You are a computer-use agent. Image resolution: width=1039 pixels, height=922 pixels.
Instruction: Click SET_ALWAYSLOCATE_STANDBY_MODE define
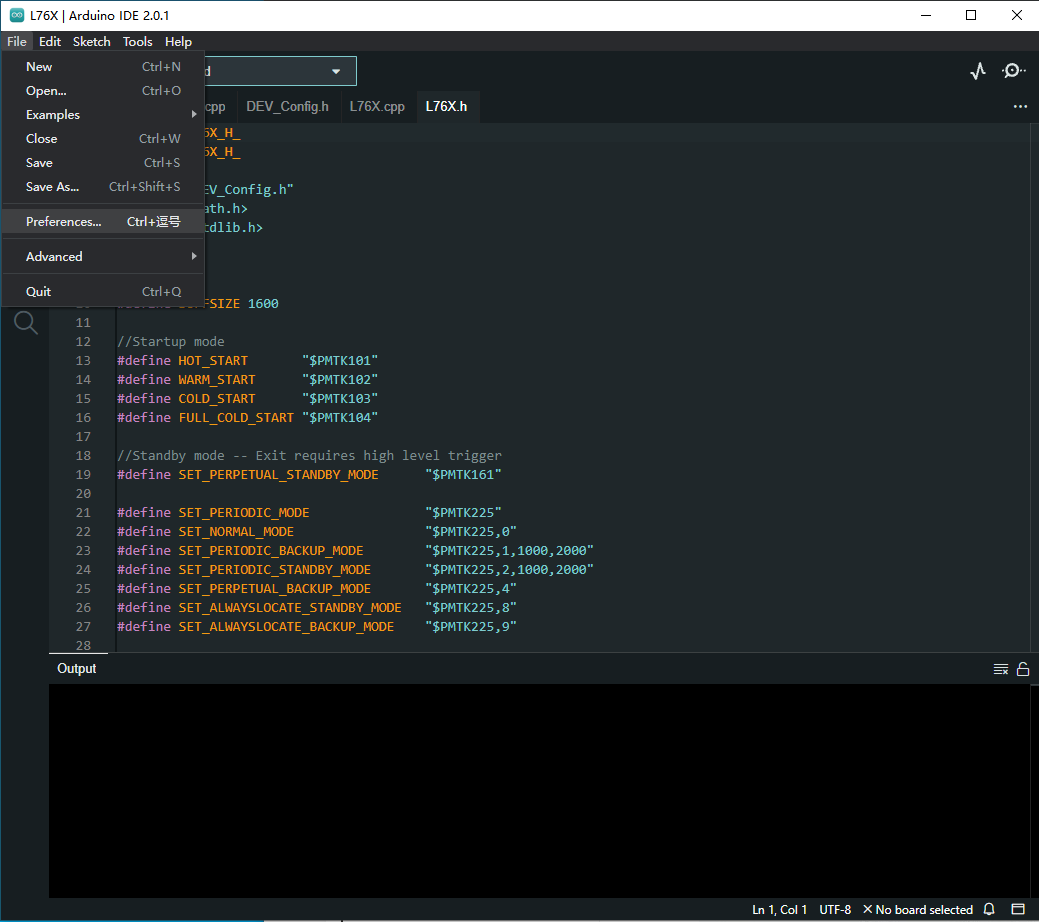(290, 608)
